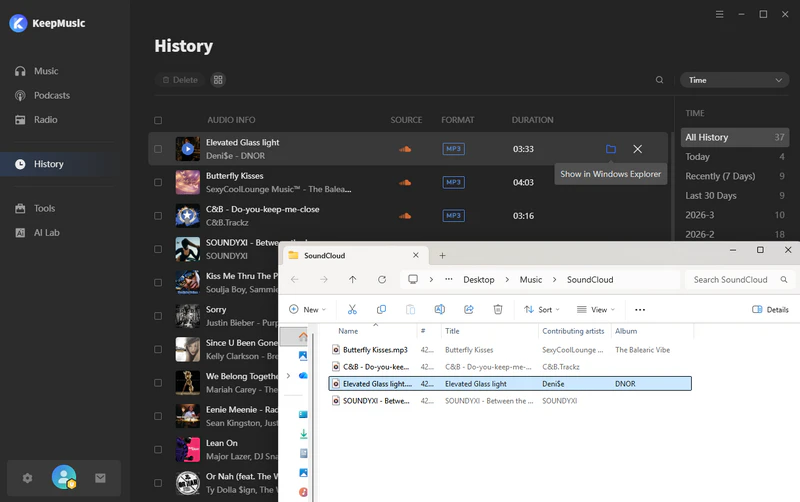Screen dimensions: 800x502
Task: Select the All History time filter
Action: (x=735, y=137)
